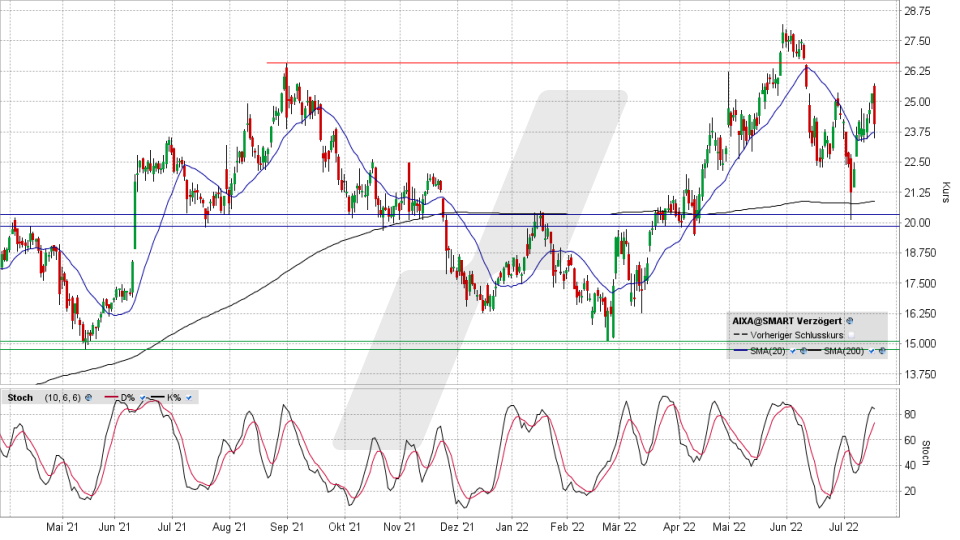Click the Jan '22 date axis label
960x540 pixels.
(x=512, y=527)
